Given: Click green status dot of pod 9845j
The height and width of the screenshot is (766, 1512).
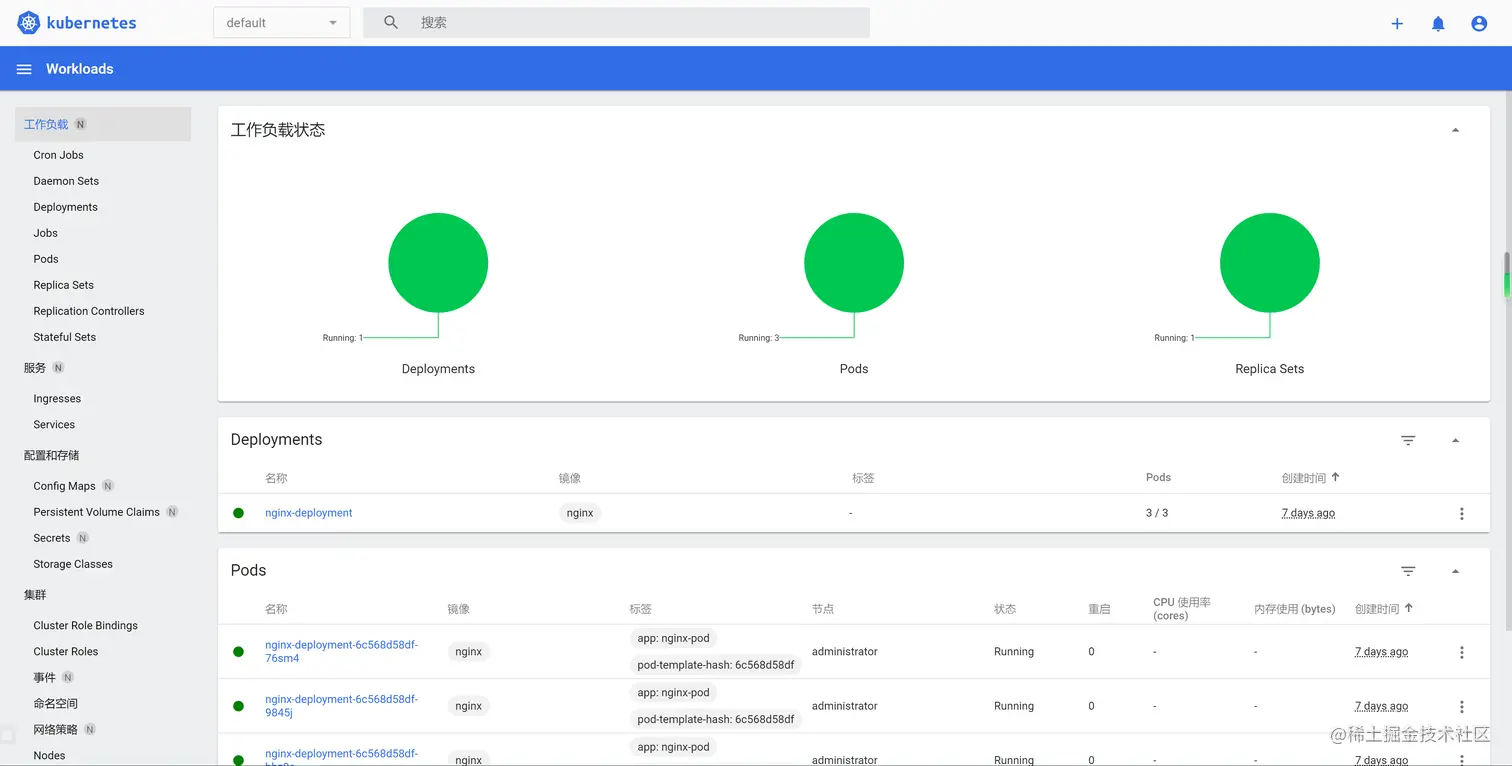Looking at the screenshot, I should click(238, 706).
